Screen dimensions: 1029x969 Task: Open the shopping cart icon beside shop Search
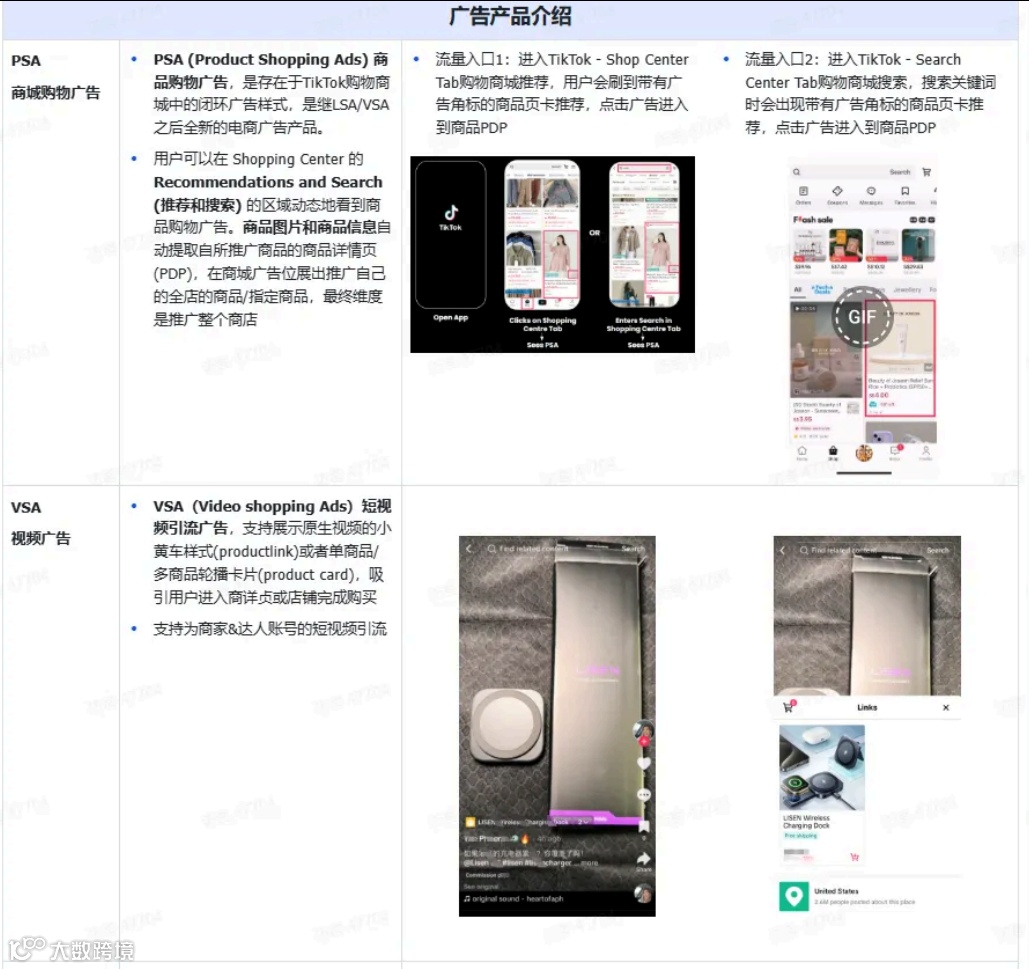coord(927,172)
